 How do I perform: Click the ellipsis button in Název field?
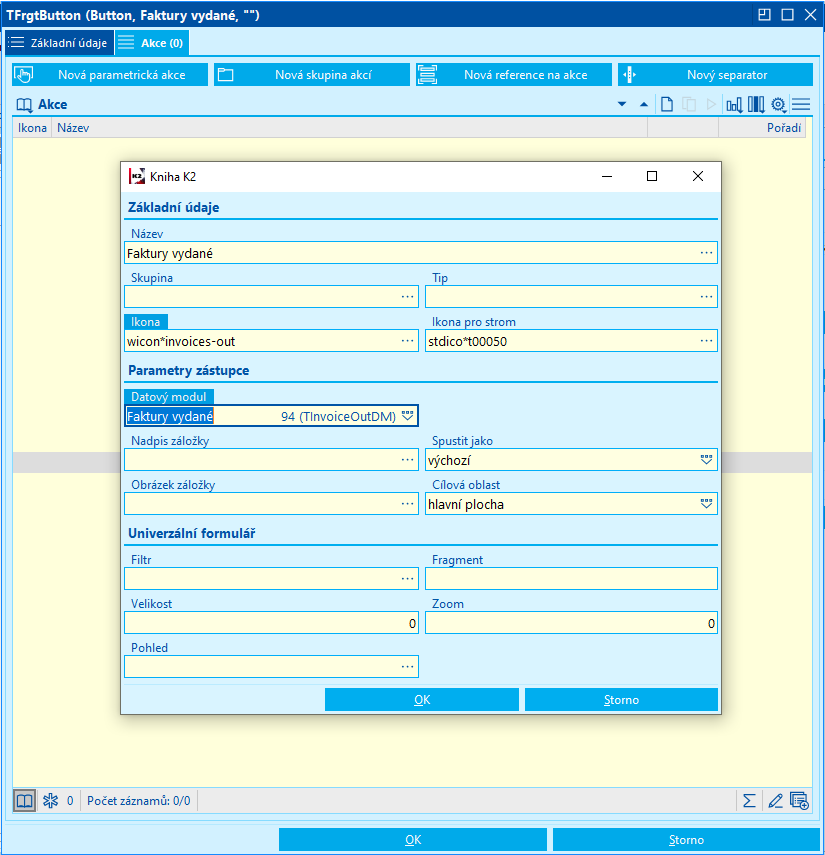[x=706, y=253]
